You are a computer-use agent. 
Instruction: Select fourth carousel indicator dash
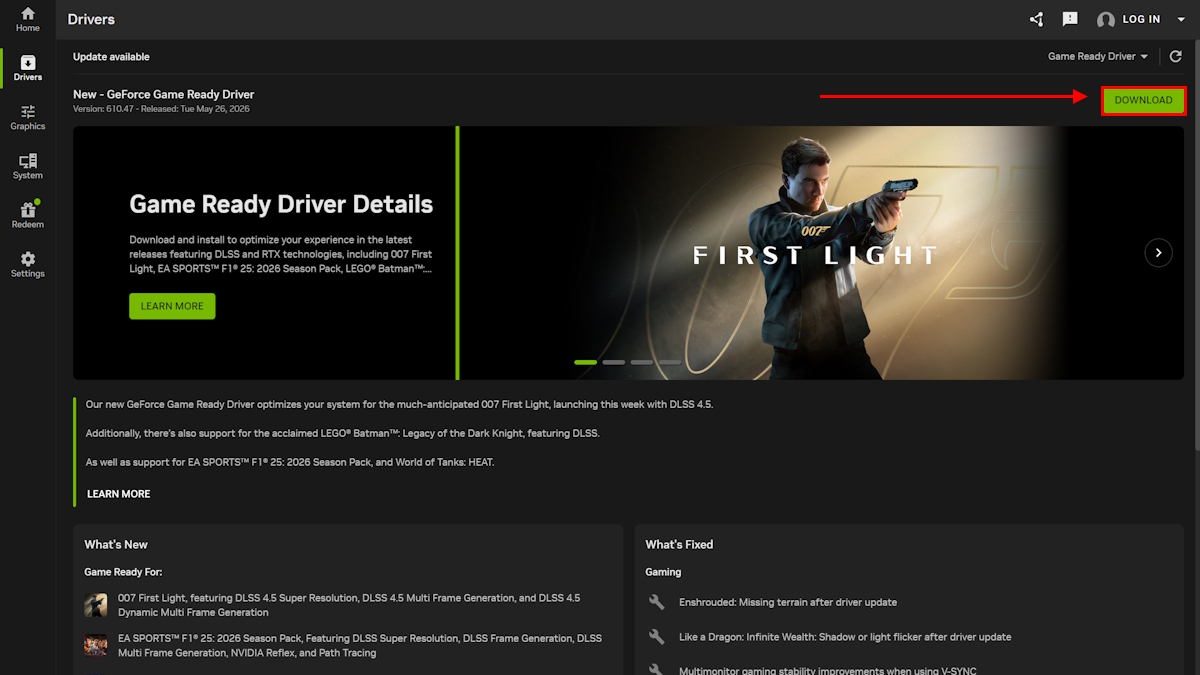[670, 362]
